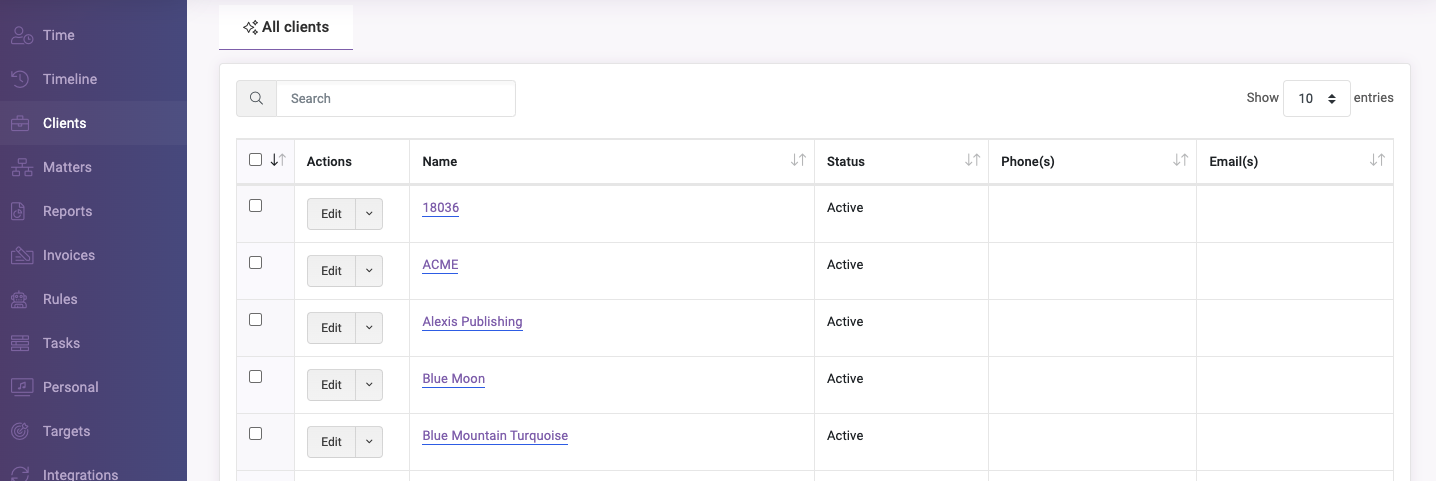Tick the select-all checkbox in table header

click(x=255, y=160)
